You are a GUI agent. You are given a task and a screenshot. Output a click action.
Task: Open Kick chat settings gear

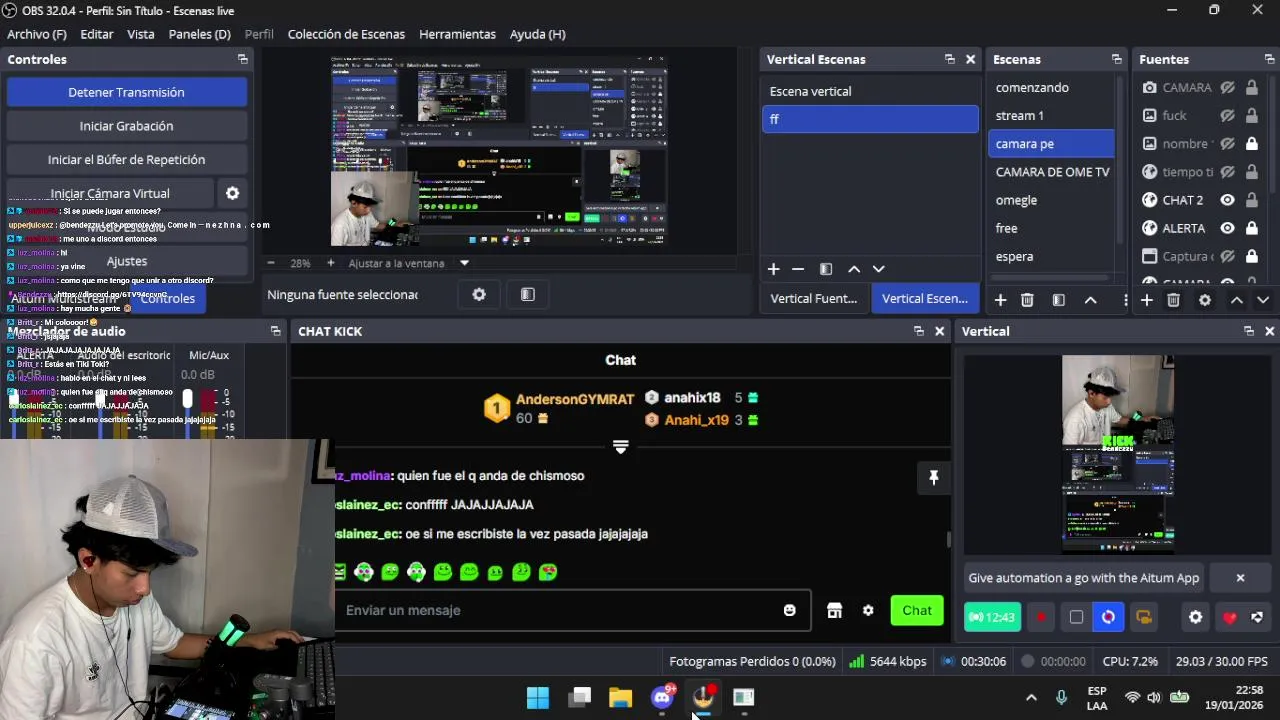click(x=868, y=611)
